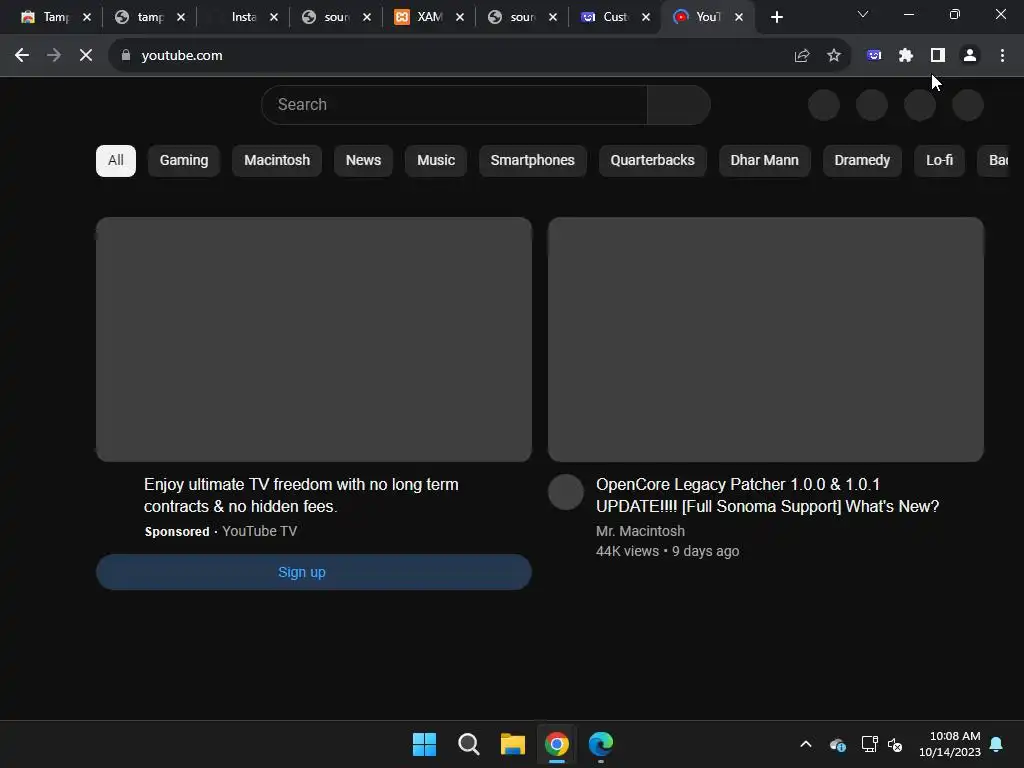Go back using the browser back arrow
Viewport: 1024px width, 768px height.
tap(22, 56)
